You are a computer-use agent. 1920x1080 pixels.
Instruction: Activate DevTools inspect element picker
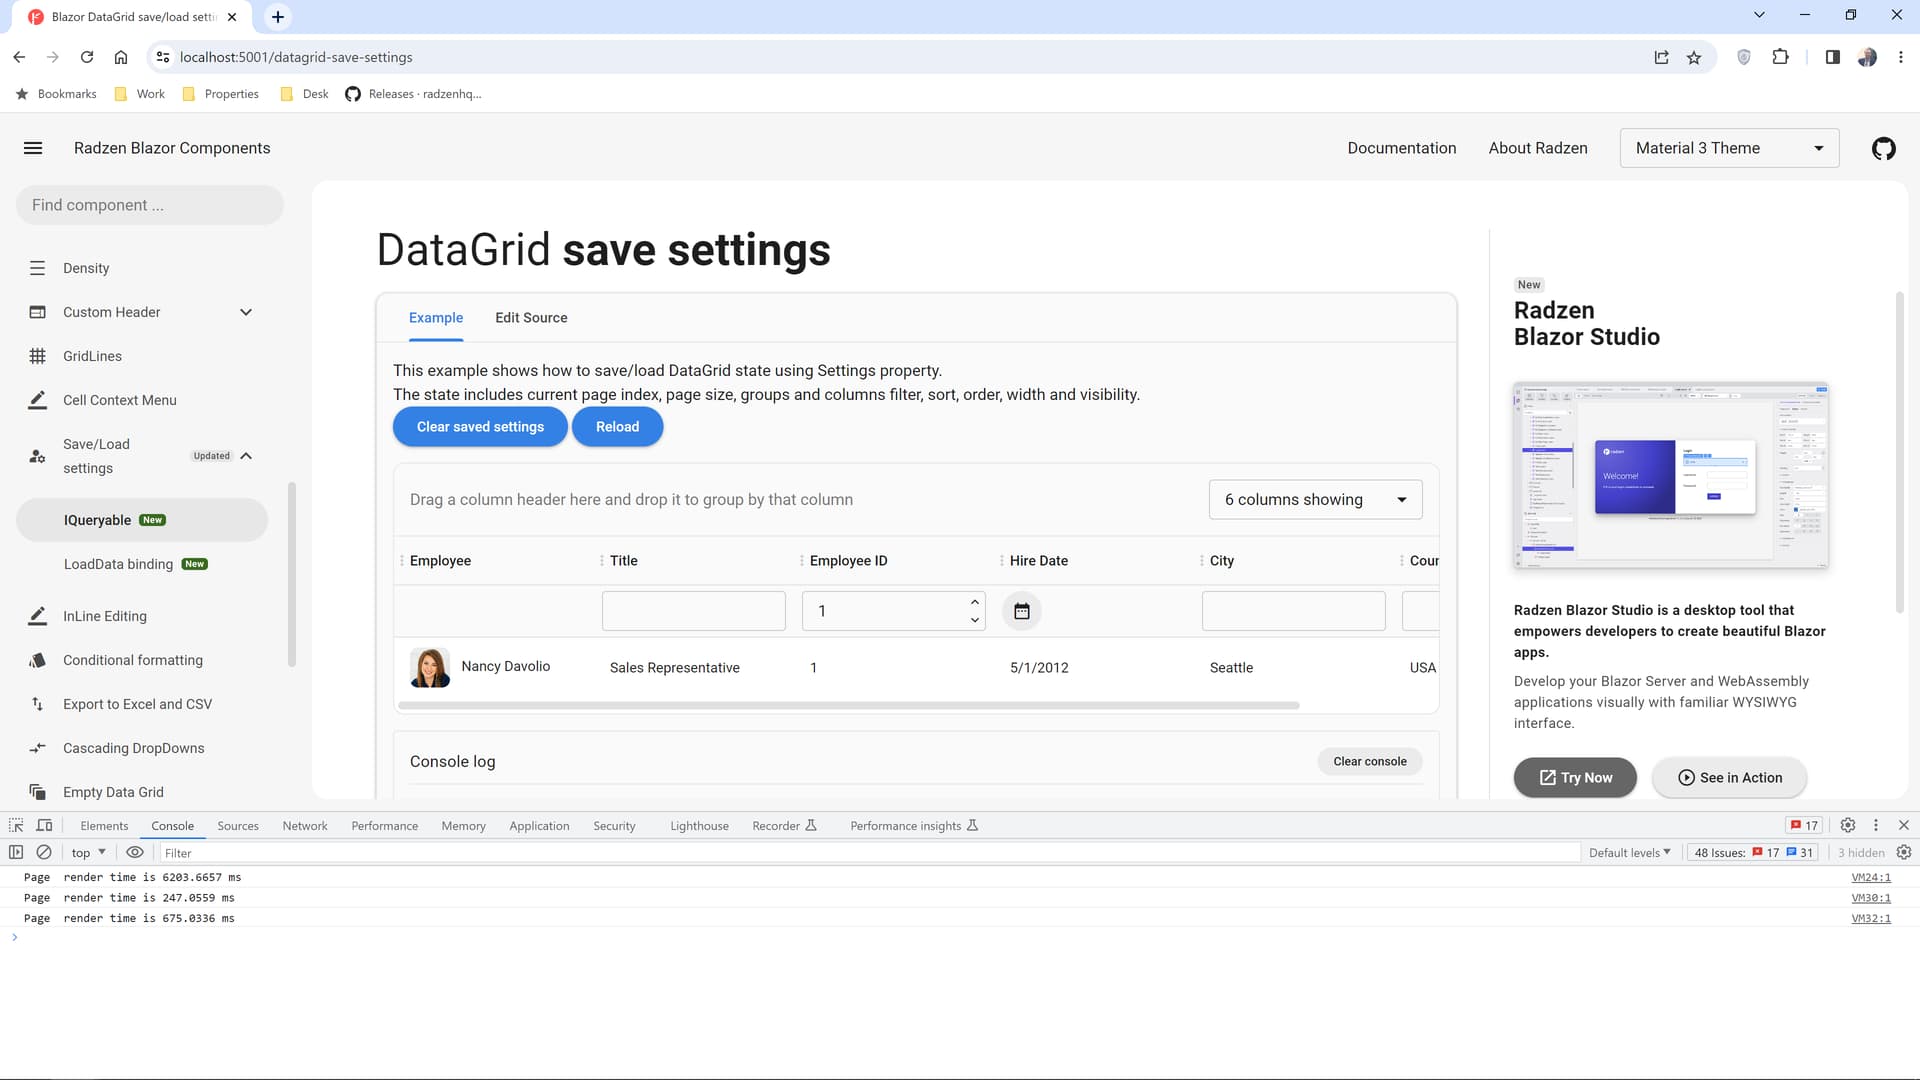(x=16, y=825)
